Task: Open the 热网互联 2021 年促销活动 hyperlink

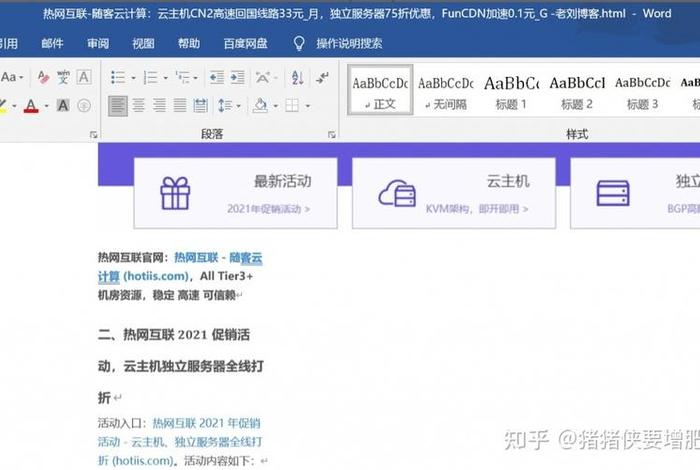Action: tap(179, 441)
